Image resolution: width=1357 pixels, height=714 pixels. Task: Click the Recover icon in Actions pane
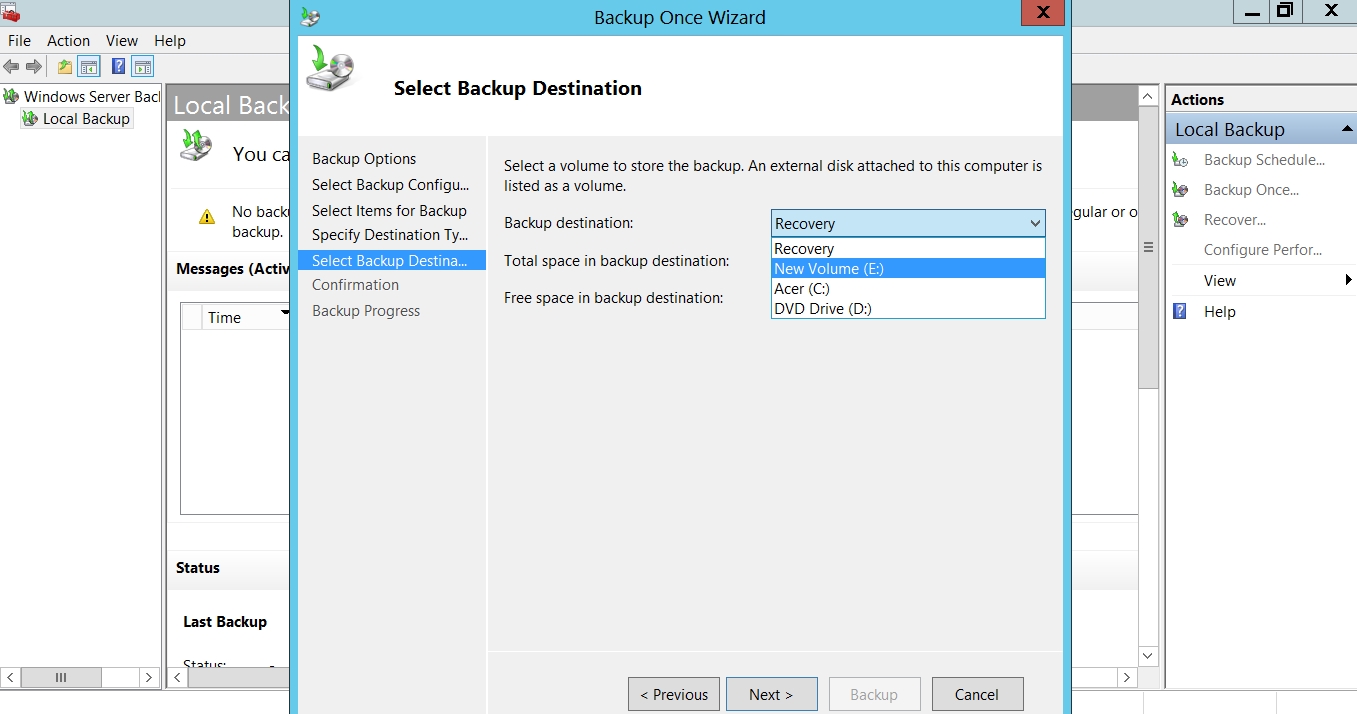[x=1181, y=220]
